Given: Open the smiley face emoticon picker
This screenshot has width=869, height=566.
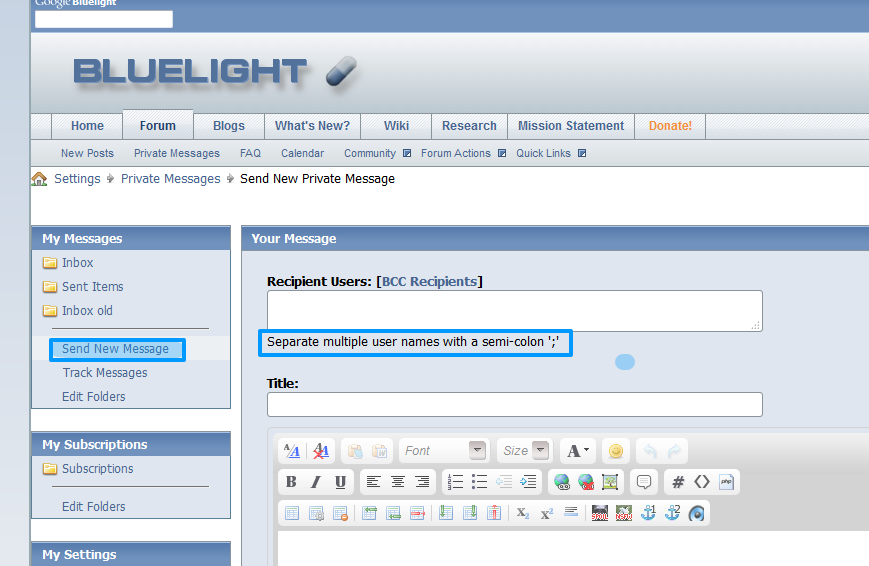Looking at the screenshot, I should (615, 451).
